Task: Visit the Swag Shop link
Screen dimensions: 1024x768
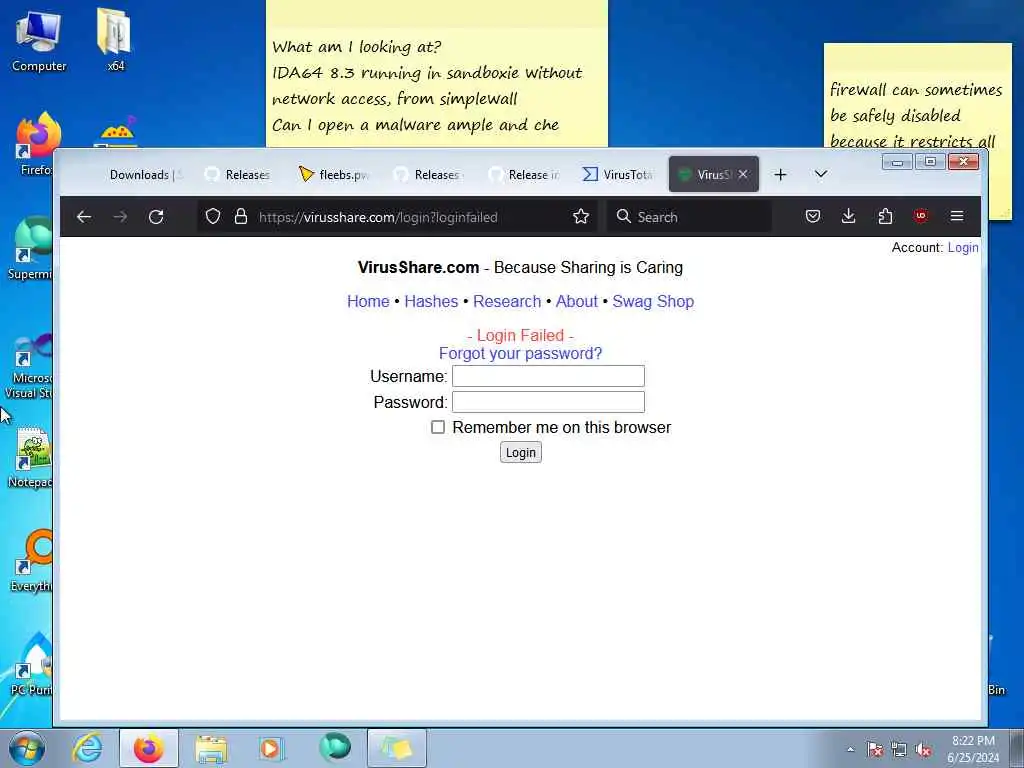Action: point(653,301)
